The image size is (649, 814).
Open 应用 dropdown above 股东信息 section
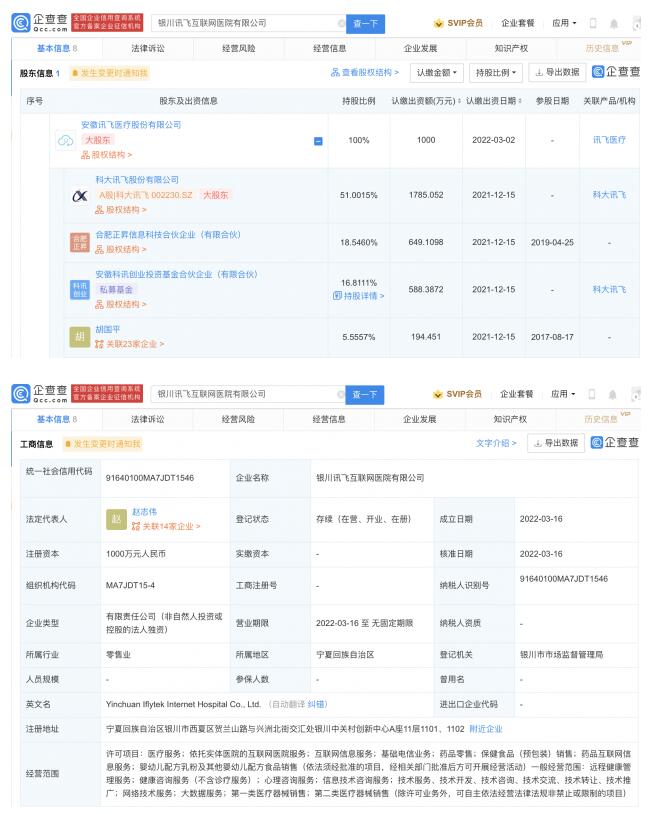tap(564, 23)
